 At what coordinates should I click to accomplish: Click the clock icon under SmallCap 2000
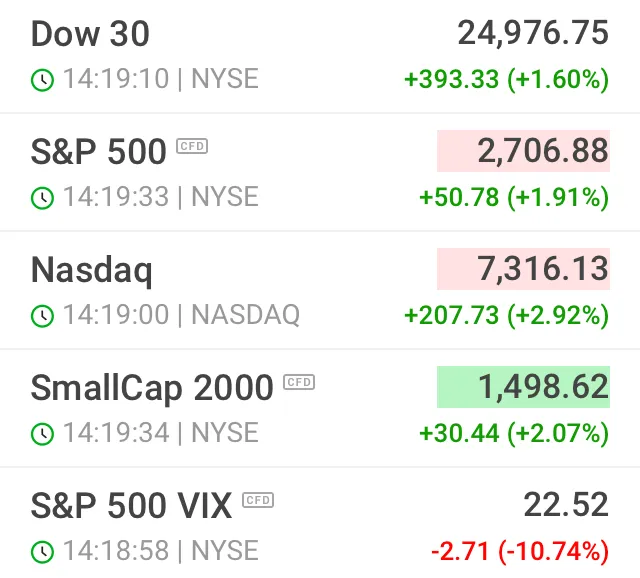(x=42, y=434)
